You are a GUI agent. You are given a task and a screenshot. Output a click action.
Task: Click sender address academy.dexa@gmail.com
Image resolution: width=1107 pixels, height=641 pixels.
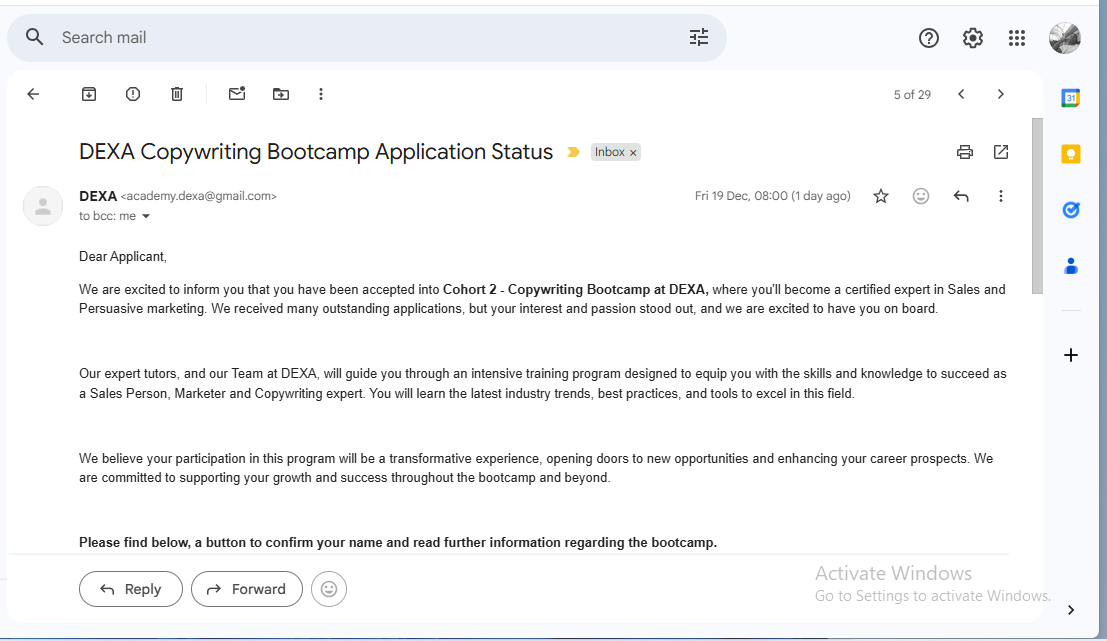pos(198,196)
